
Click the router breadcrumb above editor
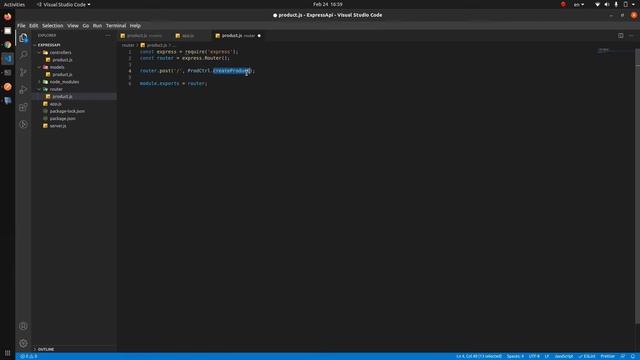[128, 45]
